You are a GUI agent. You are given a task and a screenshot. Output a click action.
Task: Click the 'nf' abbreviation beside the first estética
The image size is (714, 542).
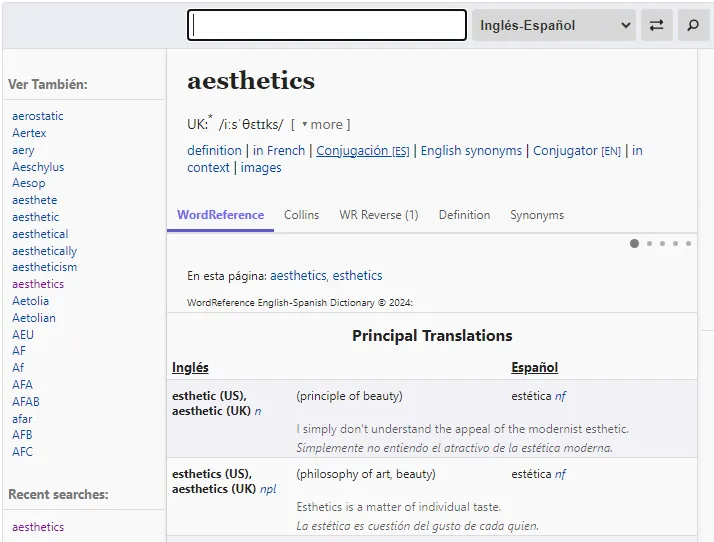[561, 396]
